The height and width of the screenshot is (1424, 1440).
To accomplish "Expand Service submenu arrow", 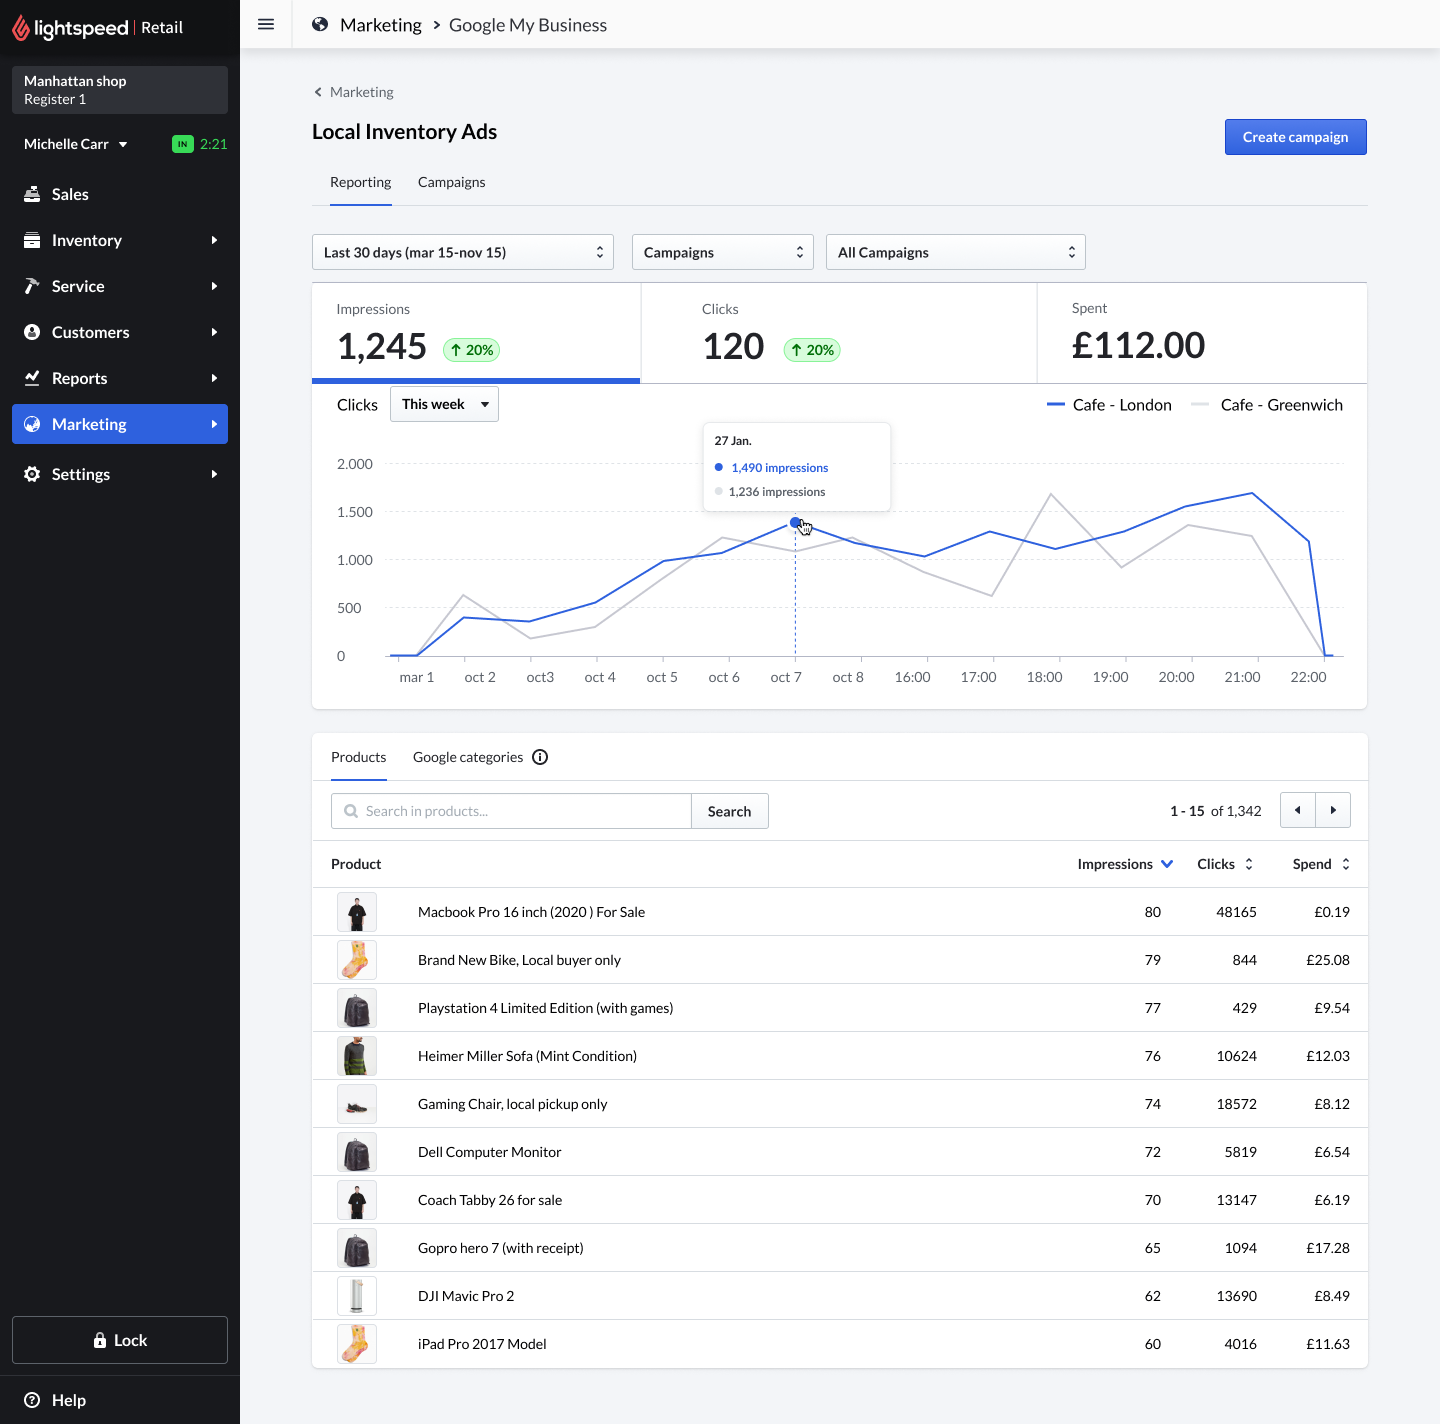I will (214, 286).
